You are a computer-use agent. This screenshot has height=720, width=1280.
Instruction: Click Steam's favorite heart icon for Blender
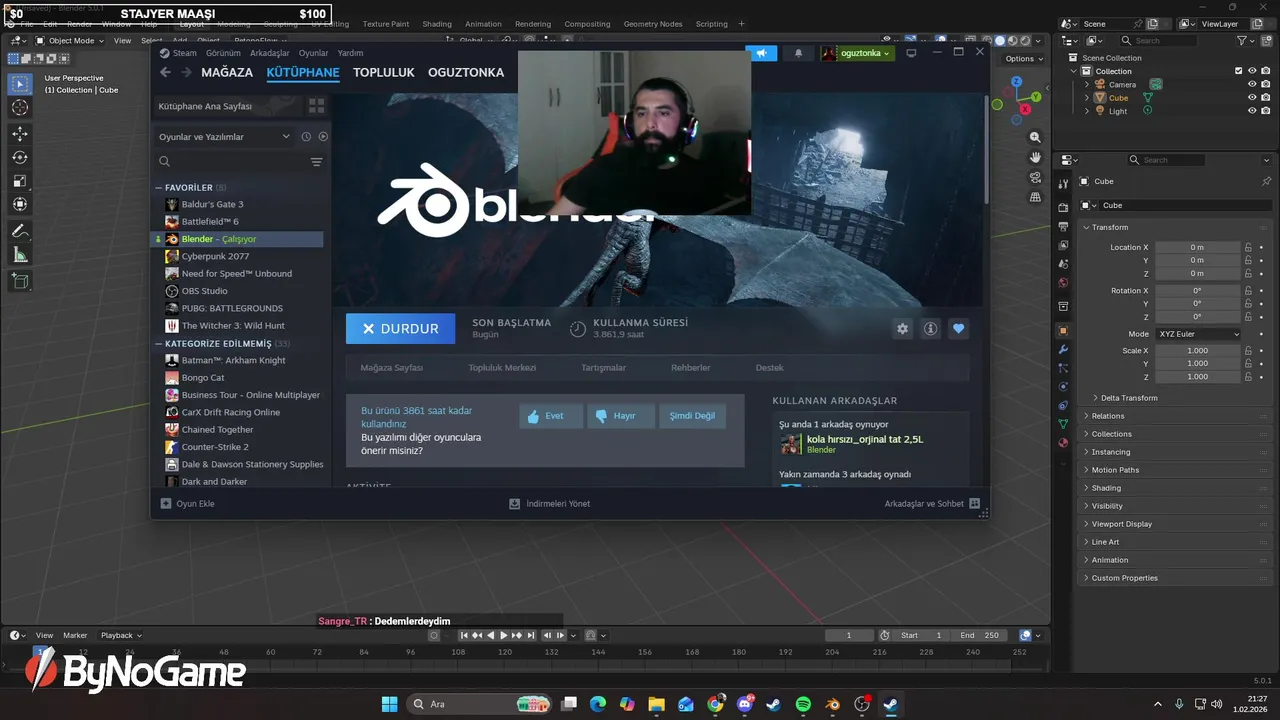pos(959,328)
